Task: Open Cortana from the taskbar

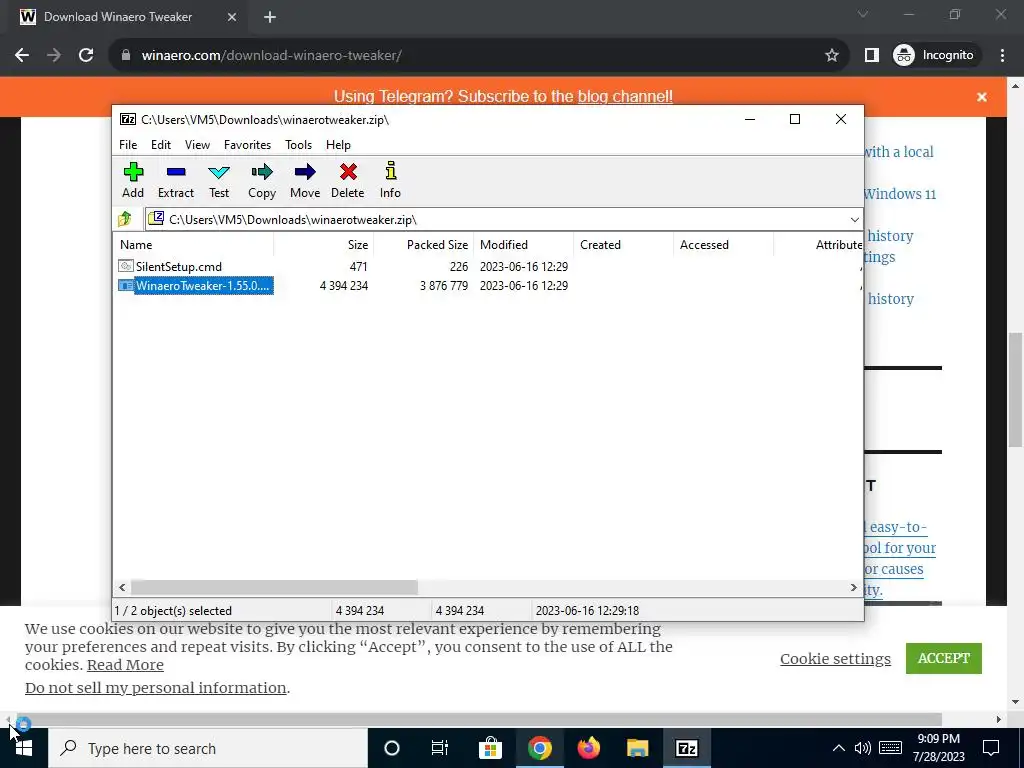Action: (x=391, y=748)
